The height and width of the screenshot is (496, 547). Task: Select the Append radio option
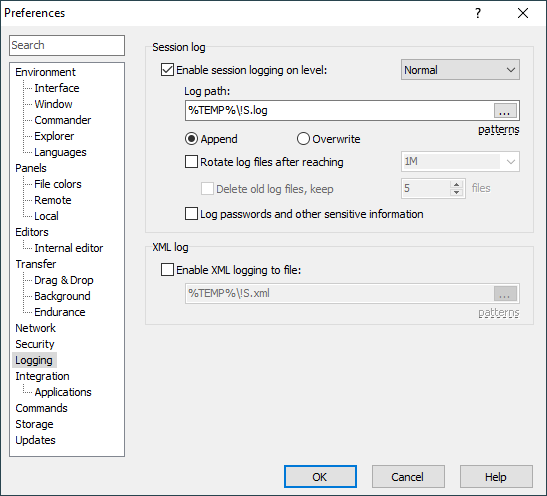pyautogui.click(x=191, y=139)
